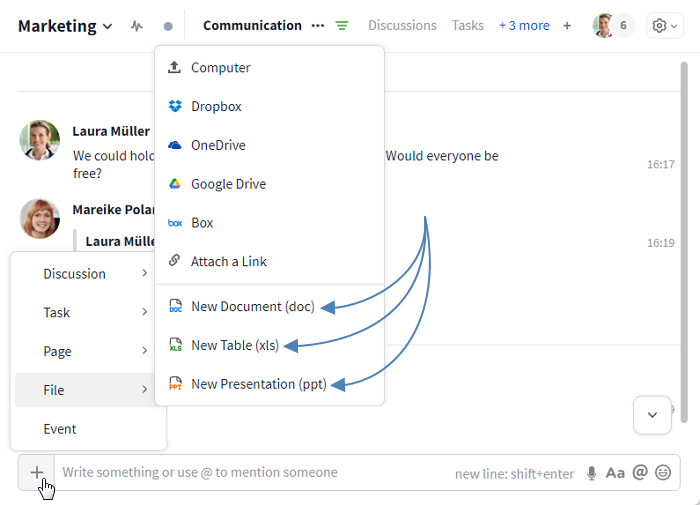Click the microphone voice message icon
This screenshot has height=505, width=700.
click(x=592, y=473)
